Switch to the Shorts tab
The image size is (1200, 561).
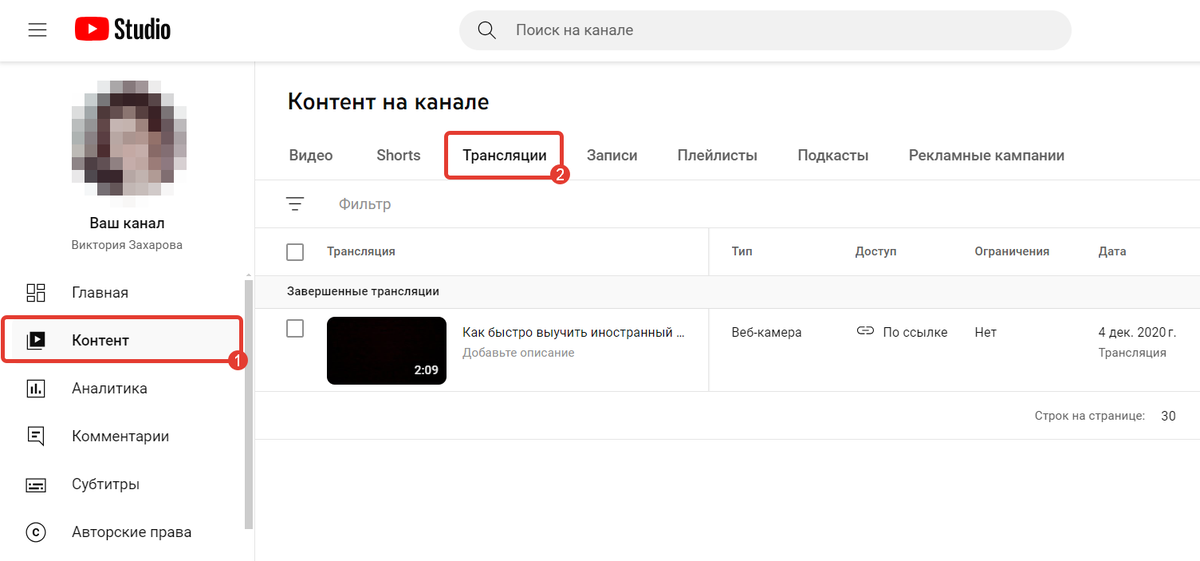(x=398, y=155)
